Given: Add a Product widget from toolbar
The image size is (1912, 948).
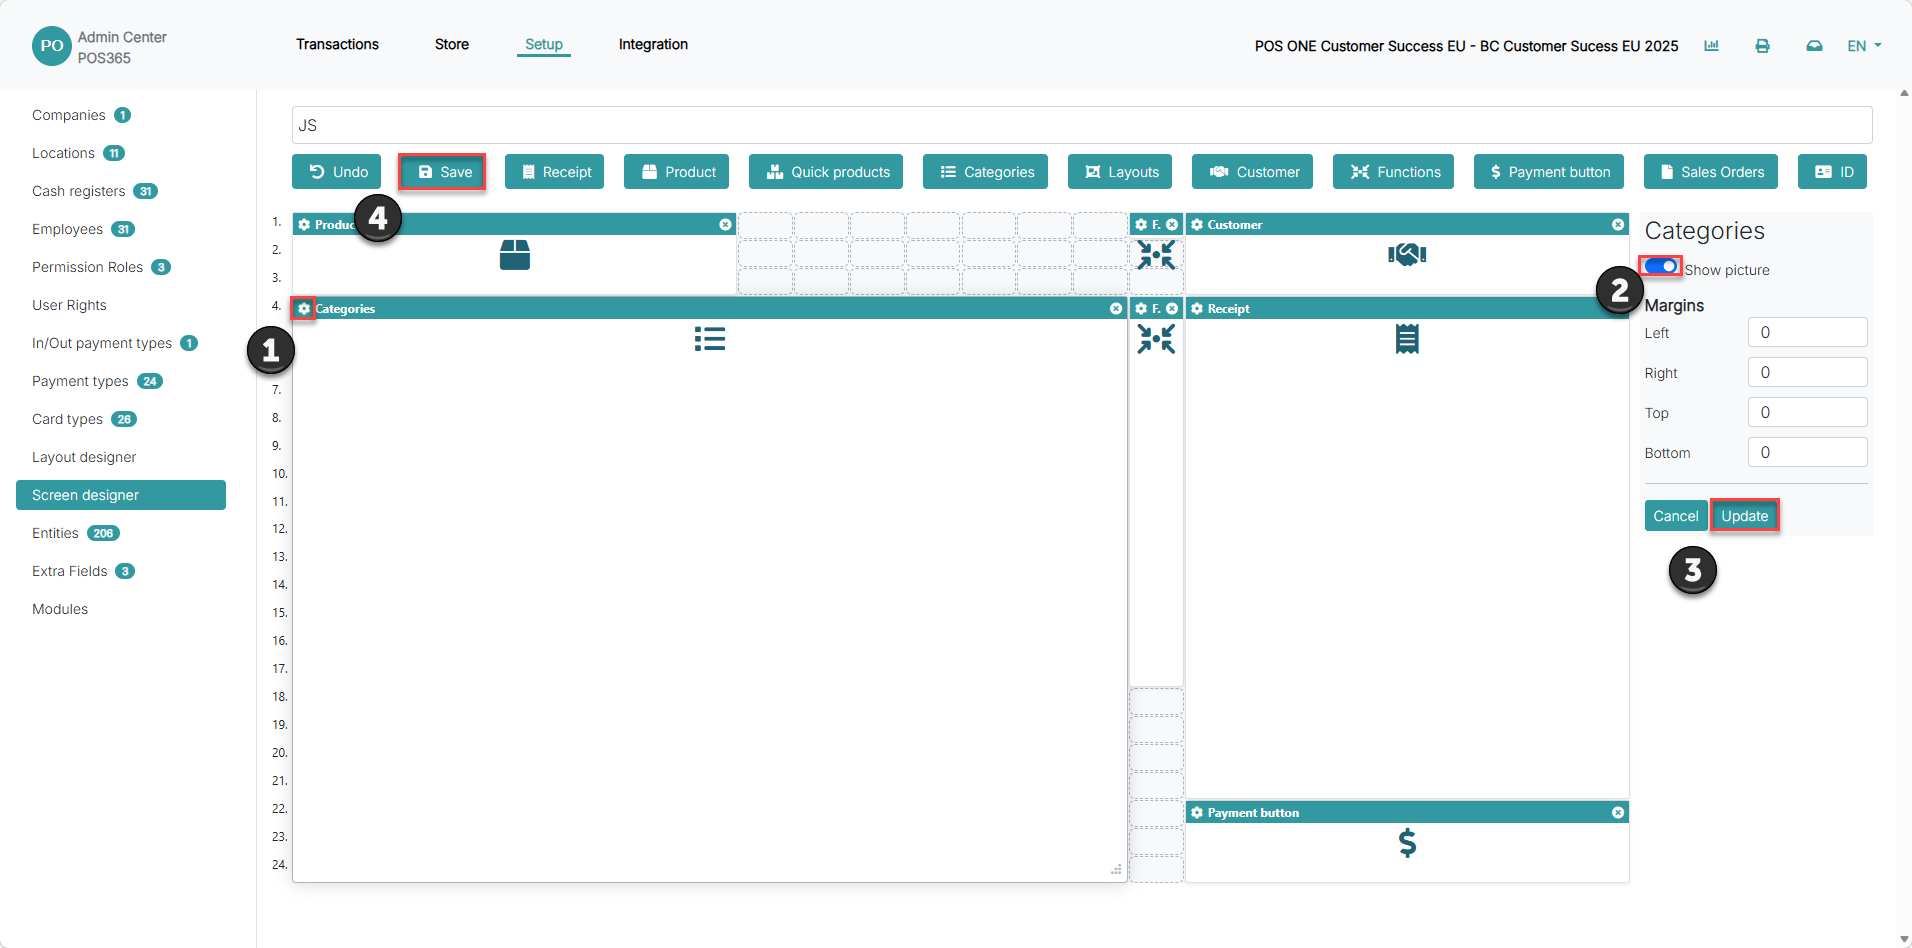Looking at the screenshot, I should click(x=677, y=172).
